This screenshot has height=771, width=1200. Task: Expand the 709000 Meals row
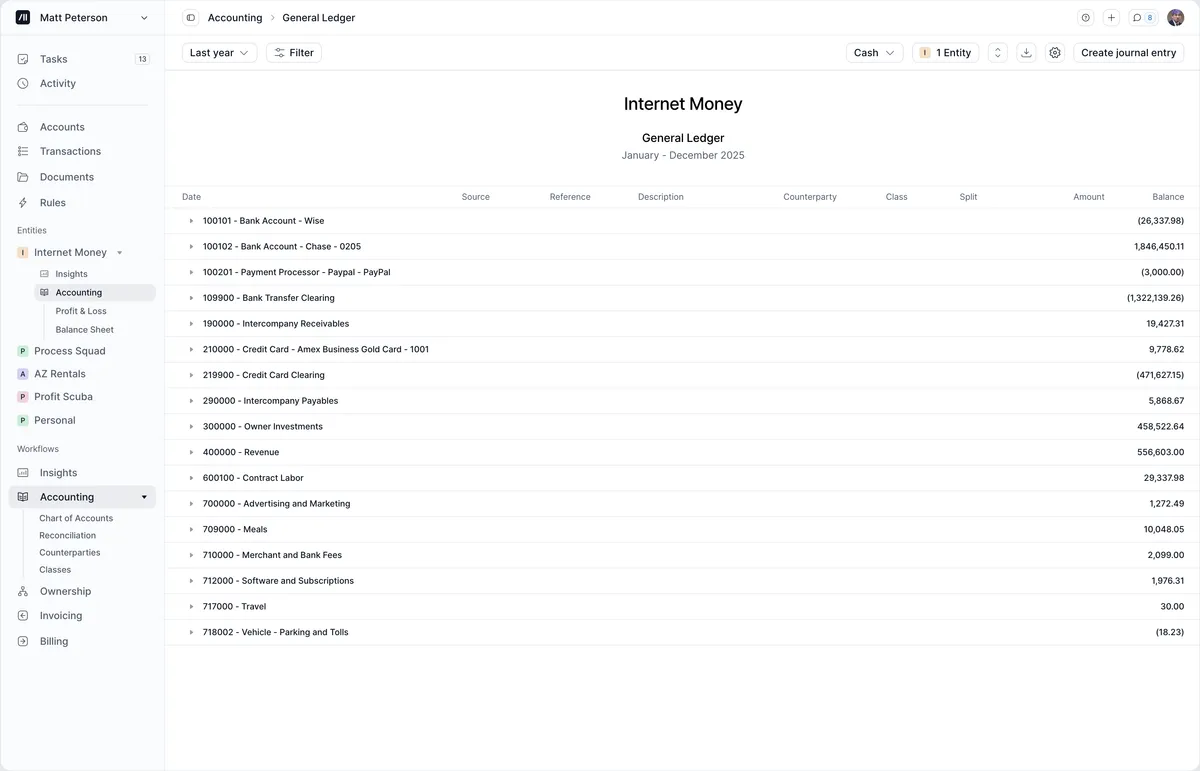tap(191, 530)
